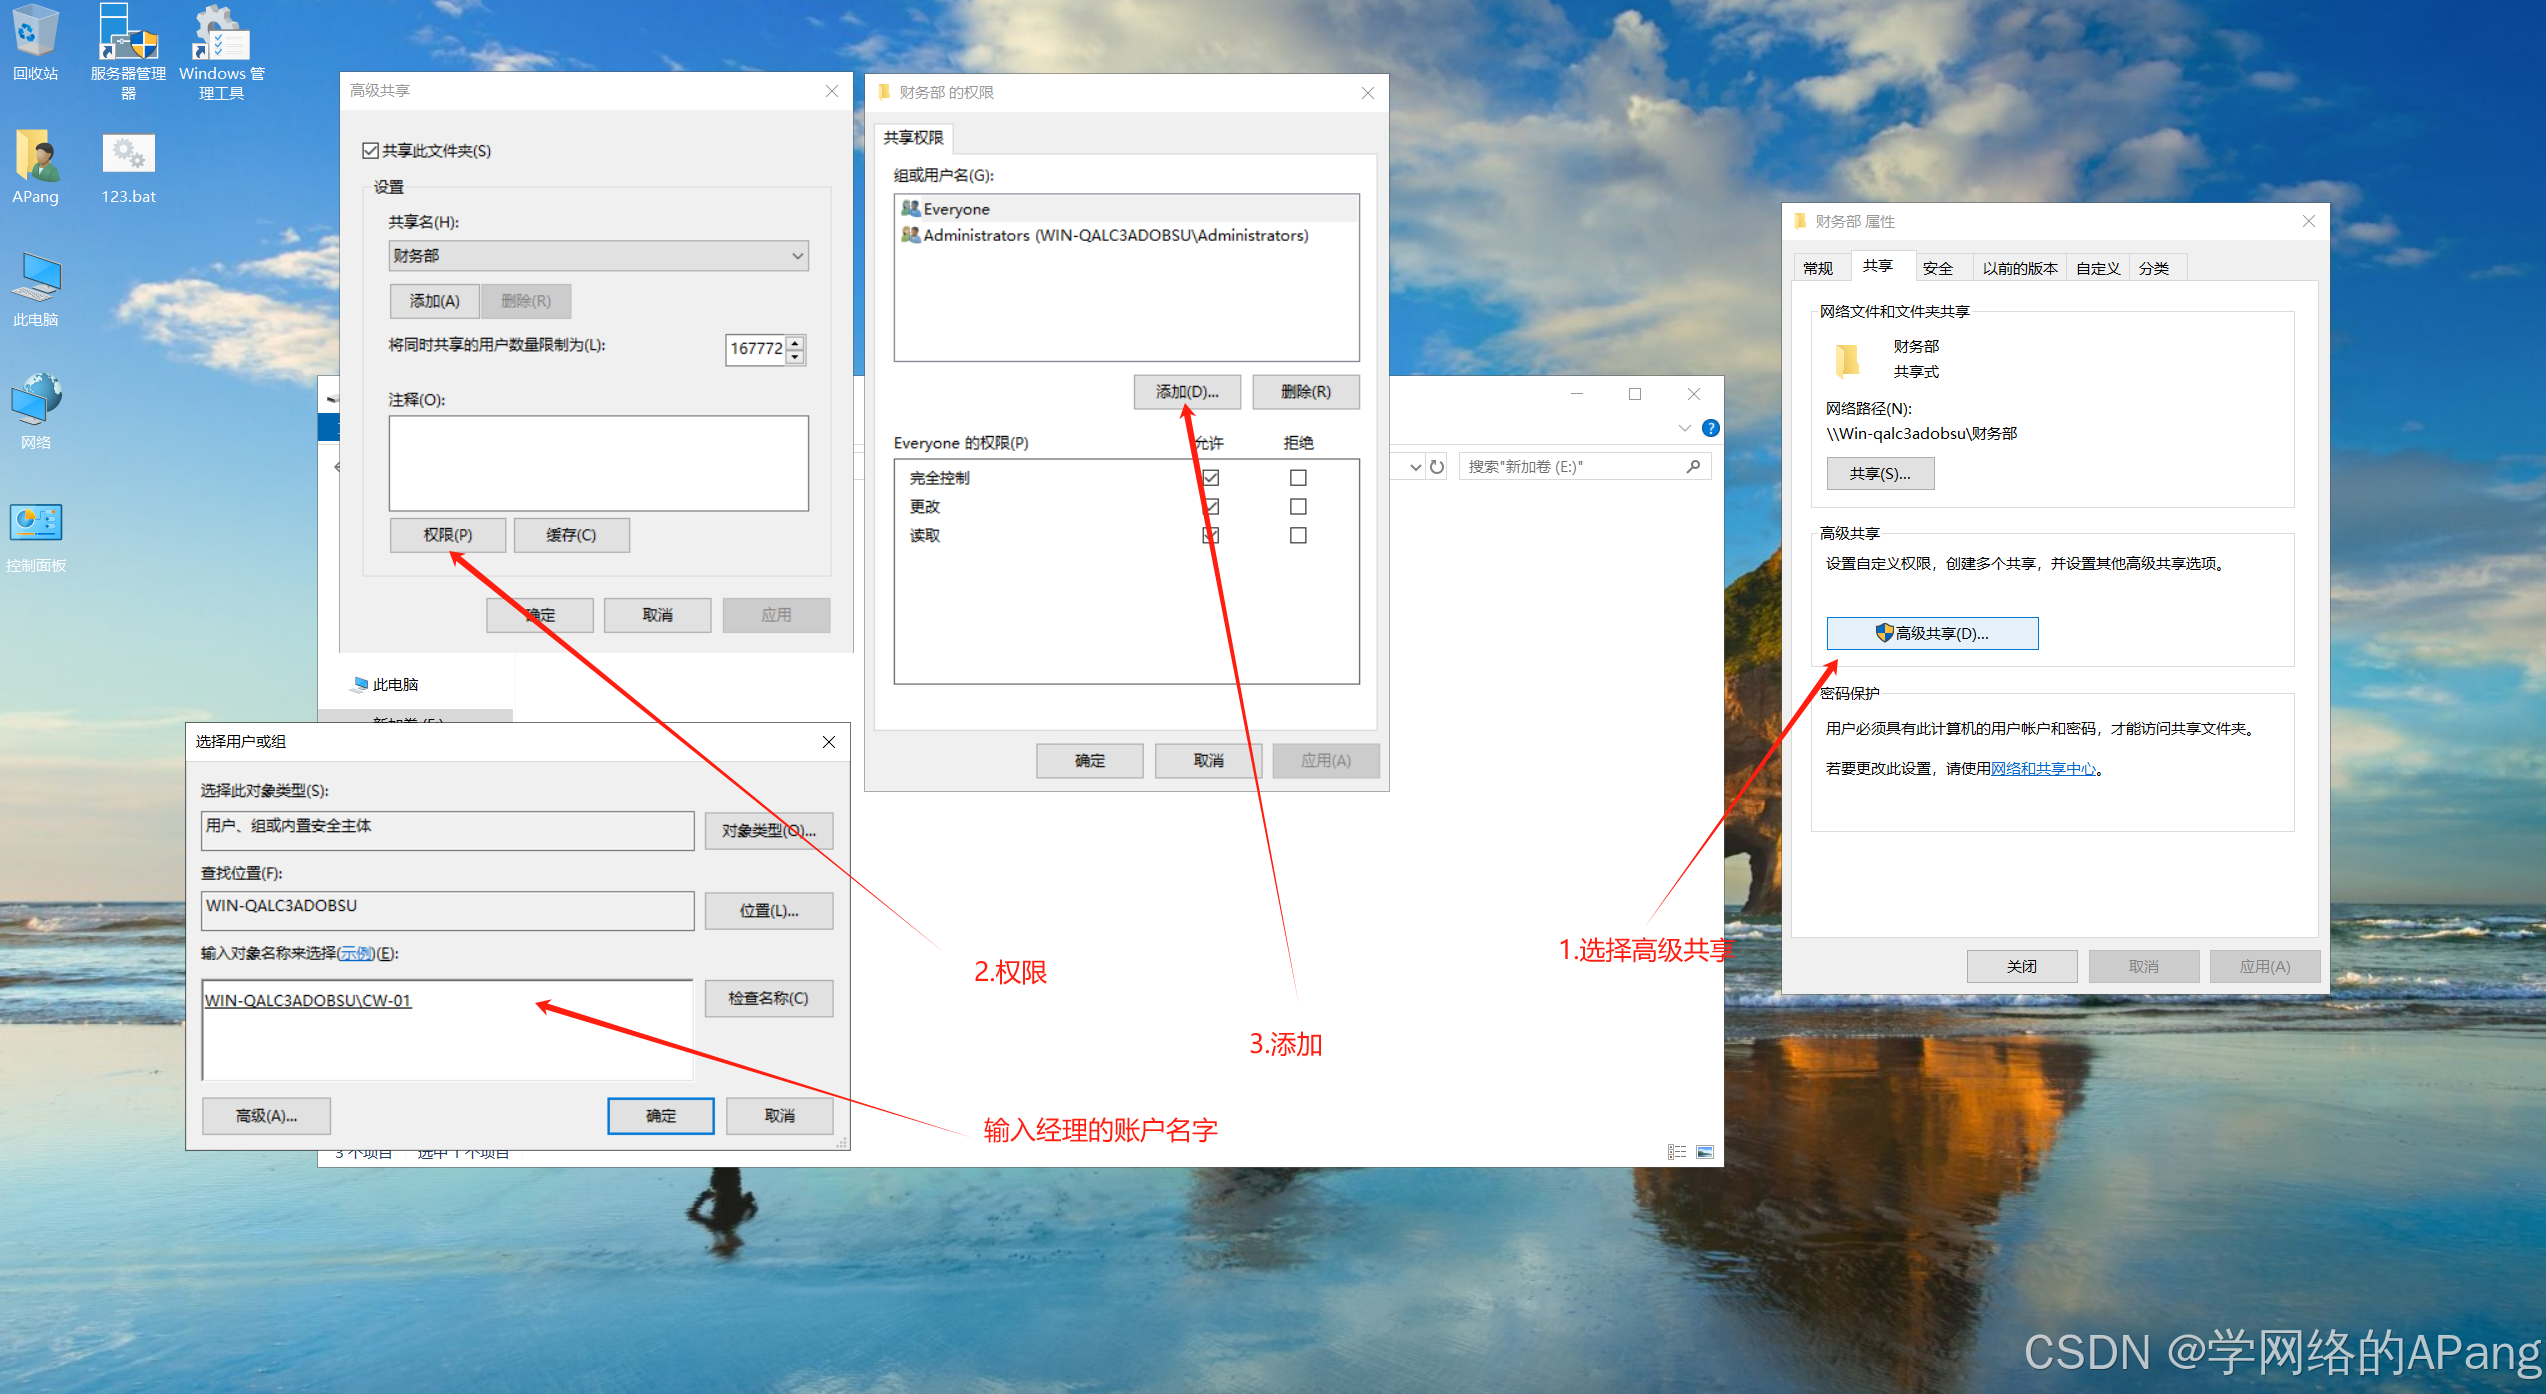Expand the share name dropdown
This screenshot has height=1394, width=2546.
(x=797, y=256)
